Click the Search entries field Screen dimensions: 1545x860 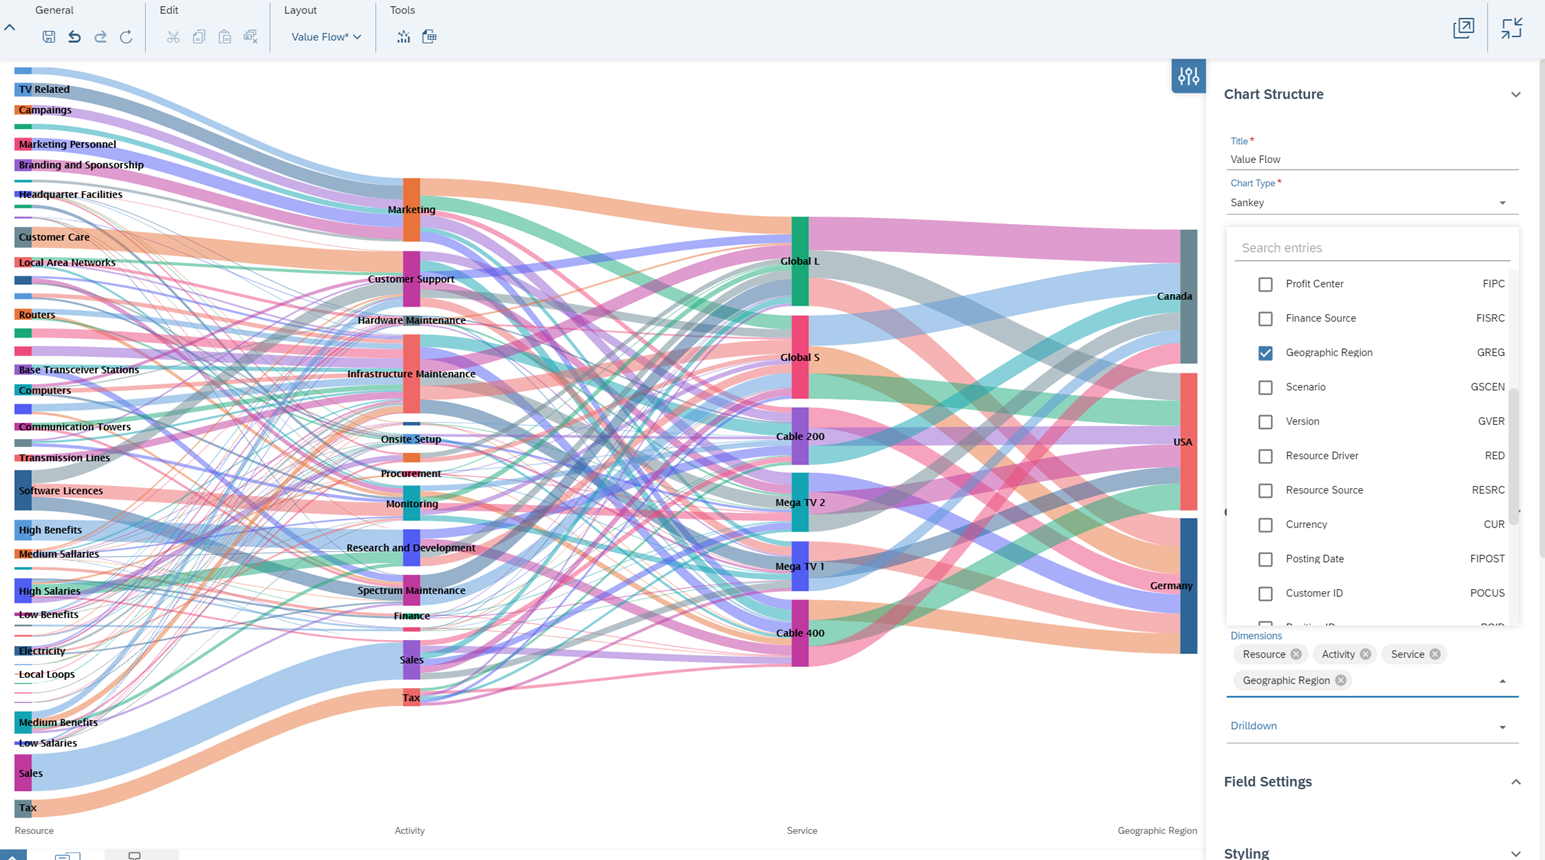point(1371,248)
